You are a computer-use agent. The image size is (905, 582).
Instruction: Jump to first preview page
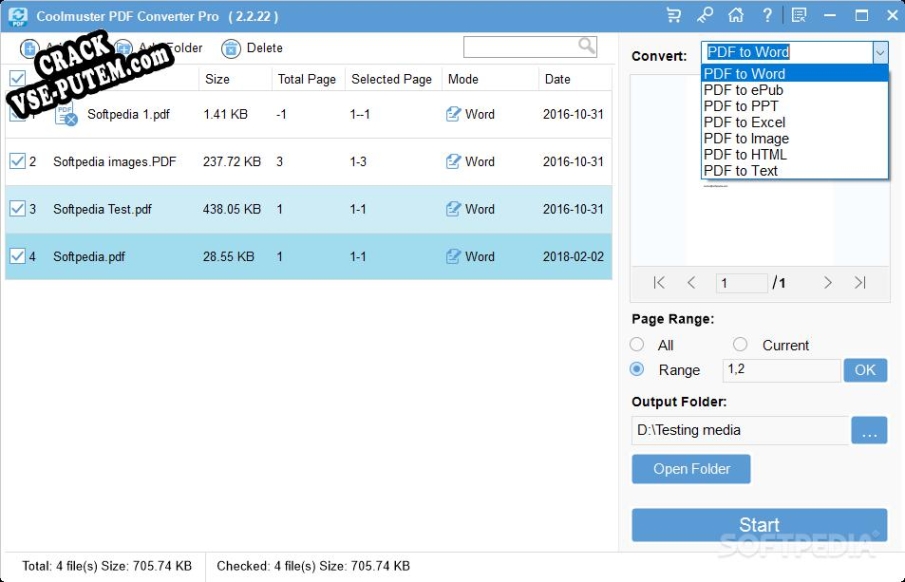(659, 282)
